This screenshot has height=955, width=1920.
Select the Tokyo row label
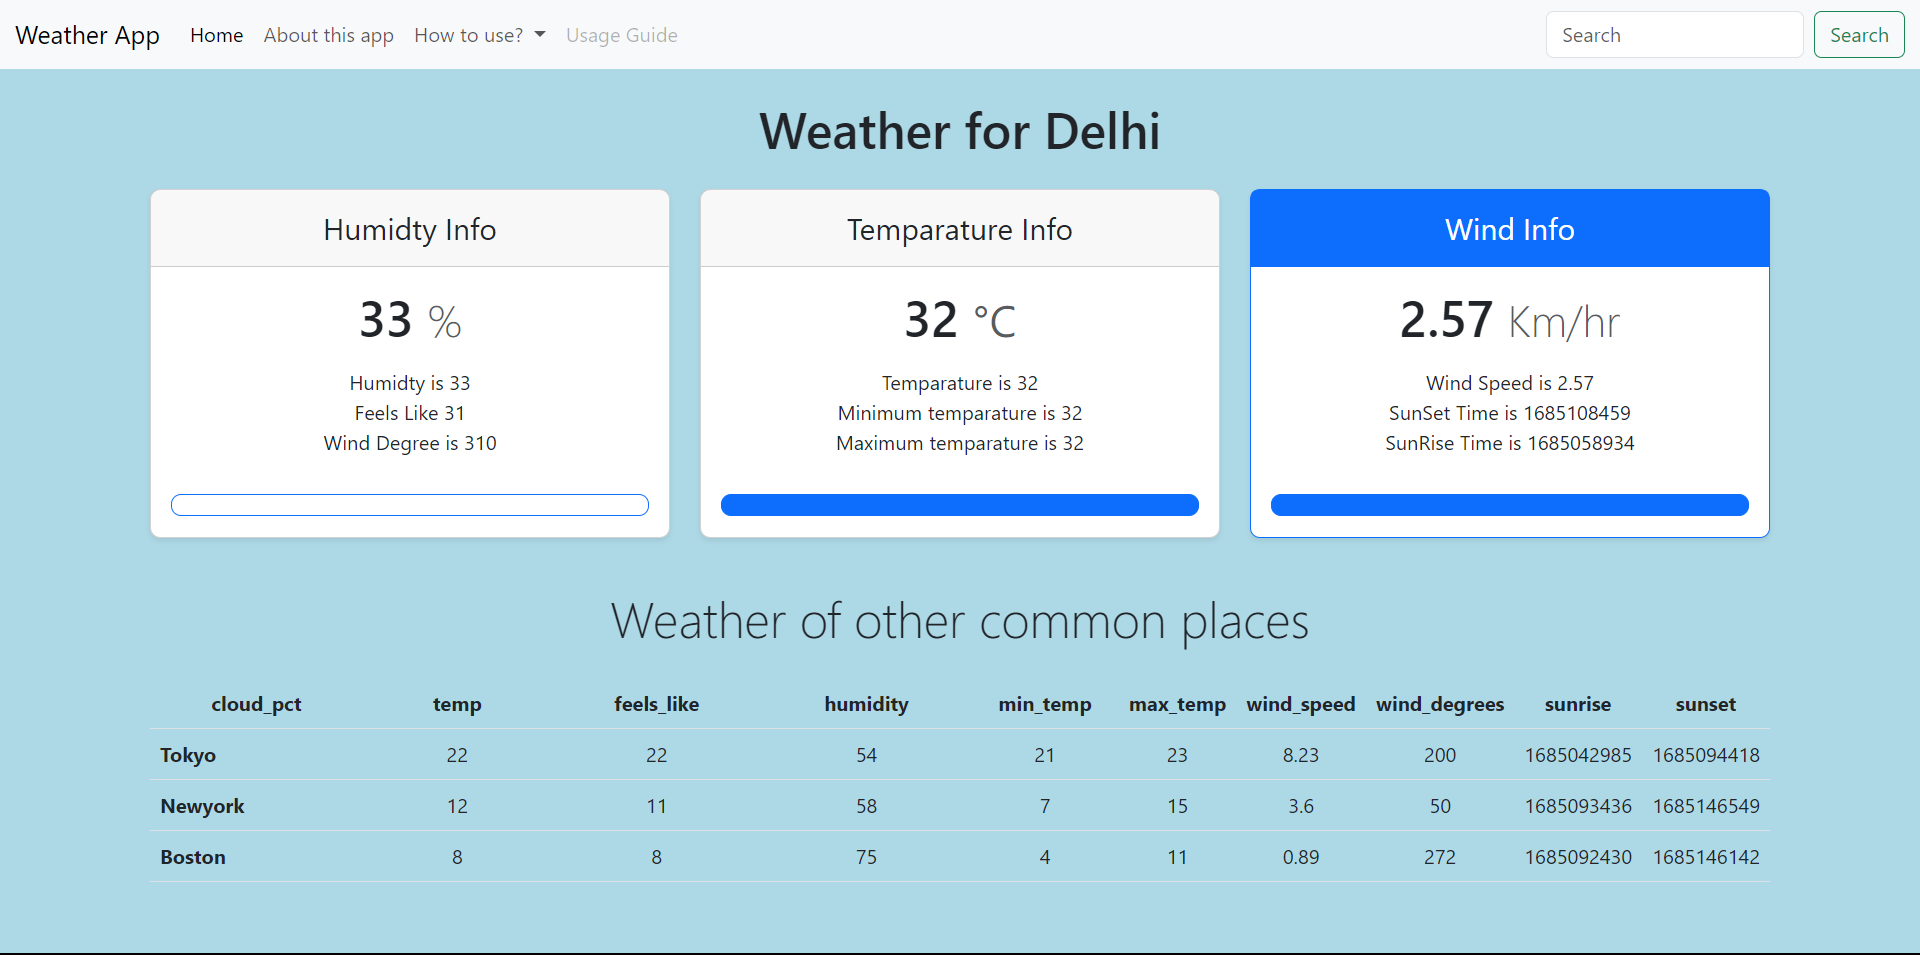188,755
